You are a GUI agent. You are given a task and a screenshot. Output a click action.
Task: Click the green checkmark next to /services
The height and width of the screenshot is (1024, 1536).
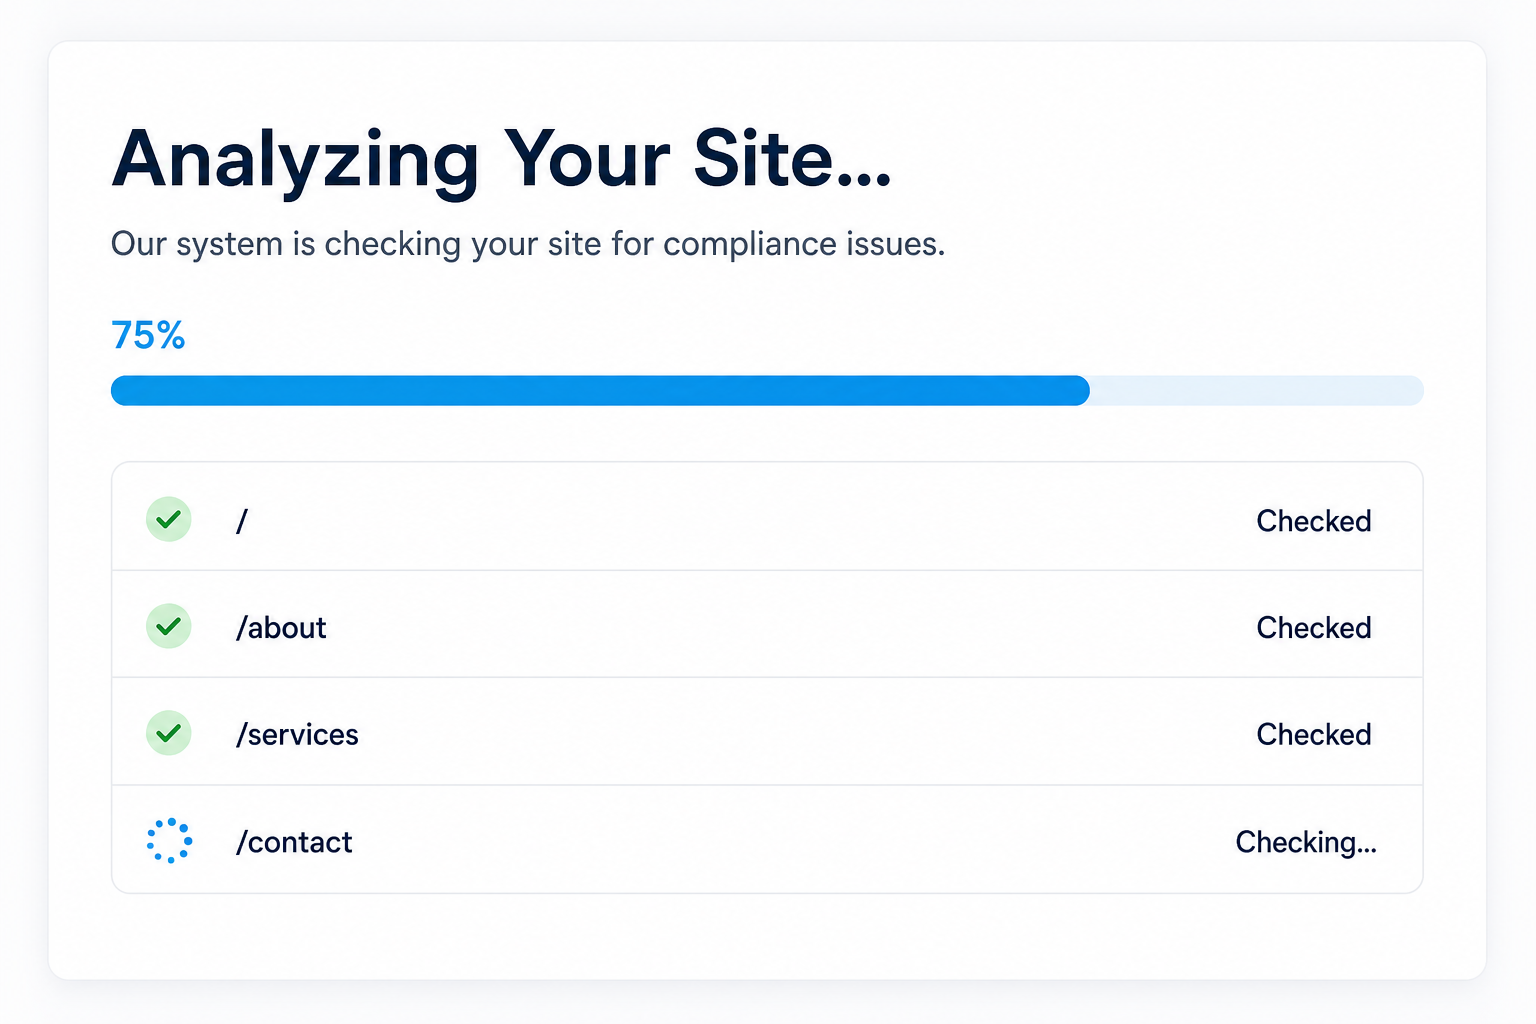point(169,733)
